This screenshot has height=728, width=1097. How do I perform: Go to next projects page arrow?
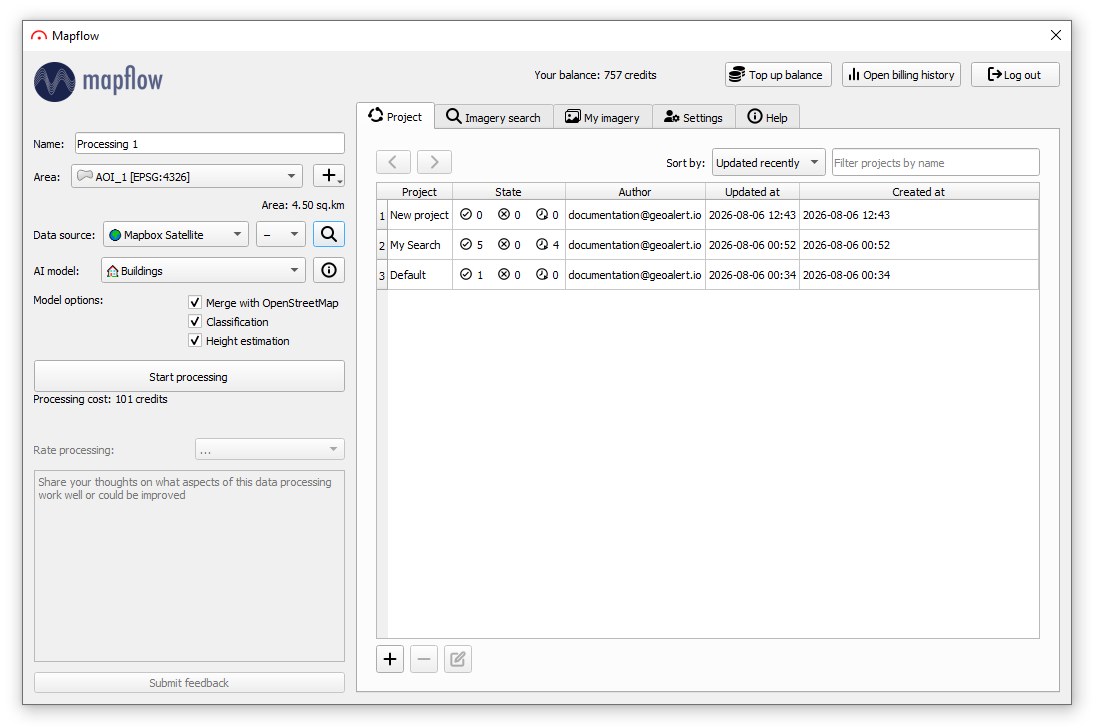tap(434, 162)
